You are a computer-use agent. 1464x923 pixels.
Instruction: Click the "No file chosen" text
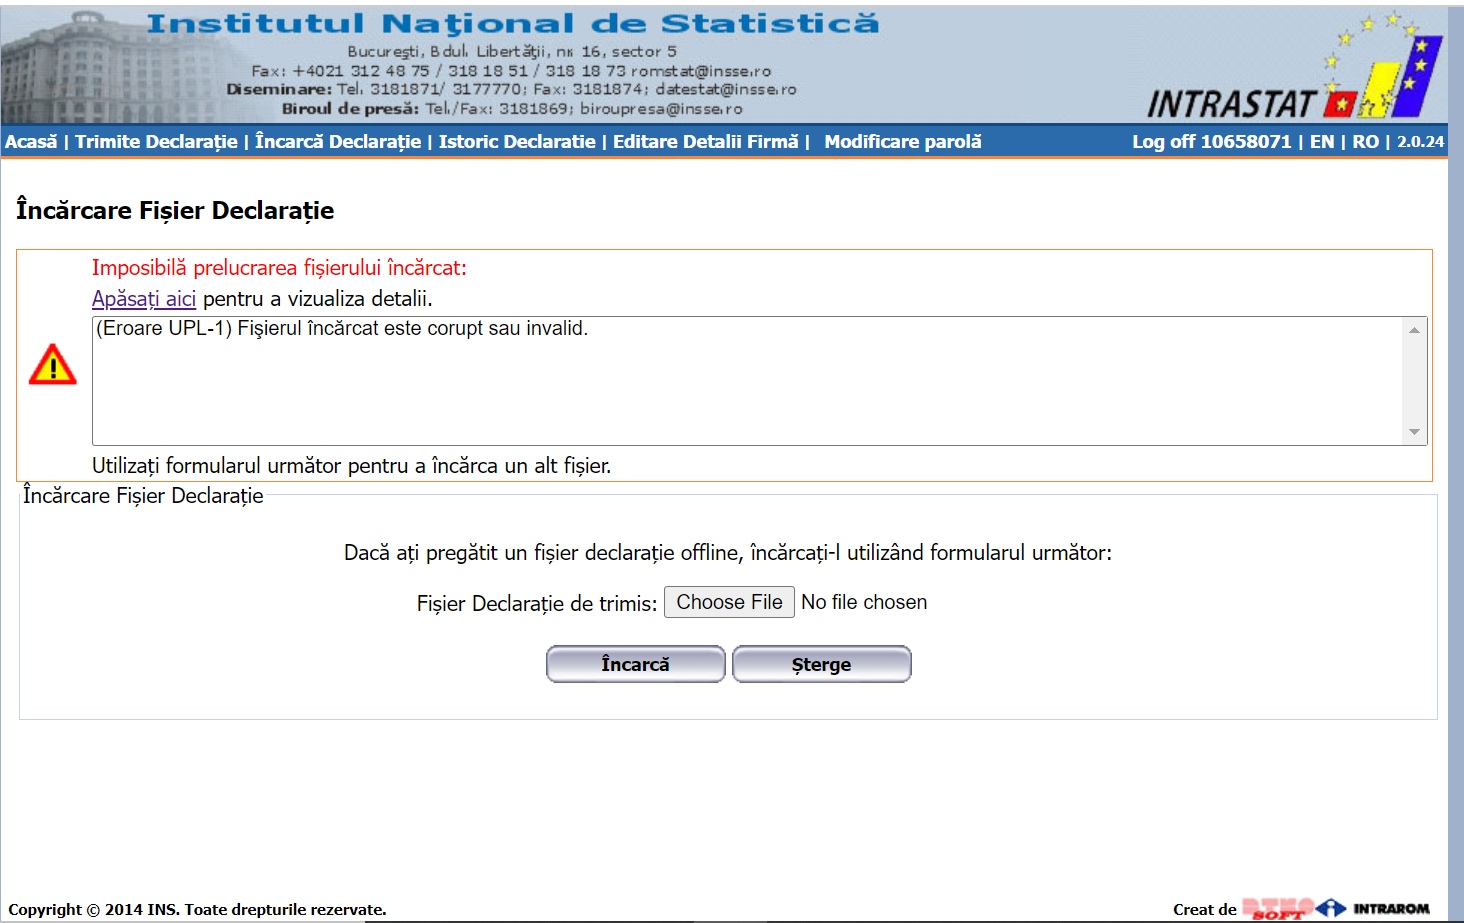click(864, 602)
